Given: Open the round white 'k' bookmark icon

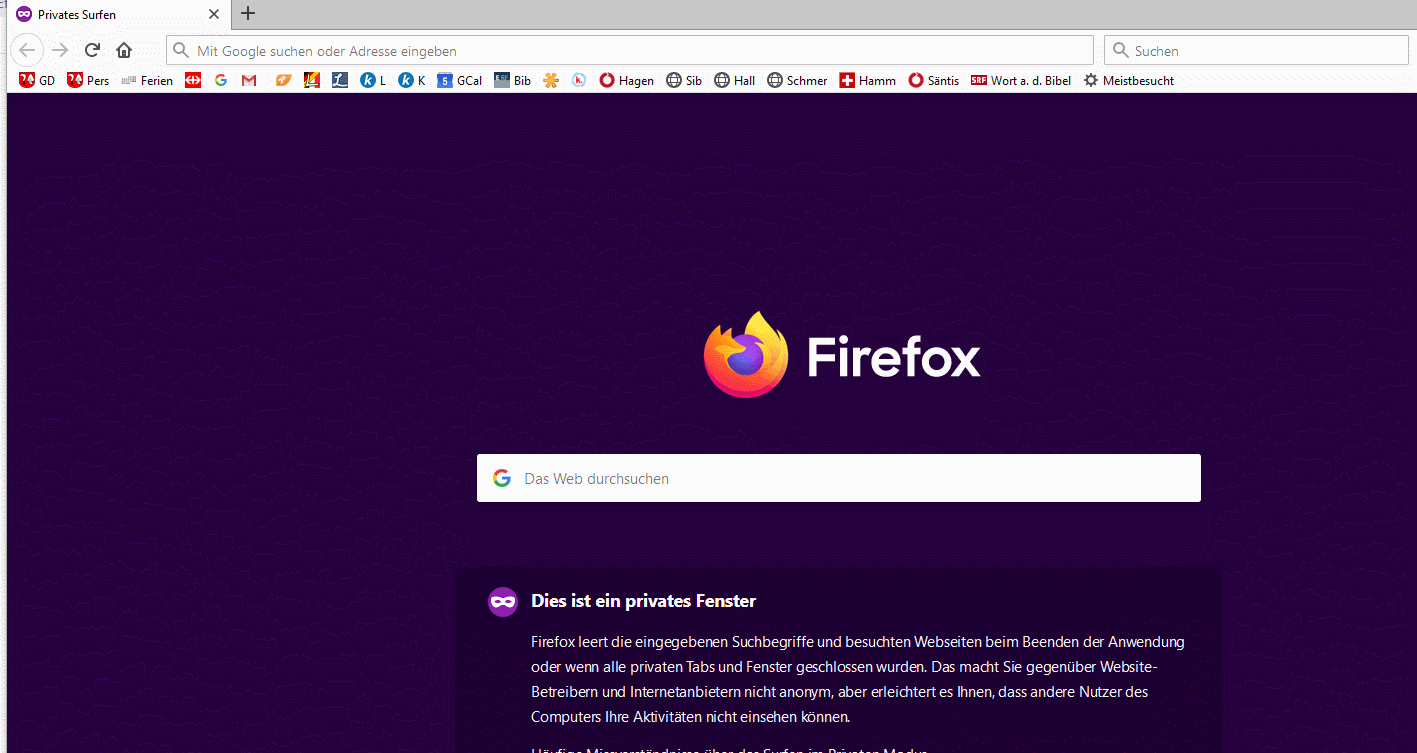Looking at the screenshot, I should [579, 81].
